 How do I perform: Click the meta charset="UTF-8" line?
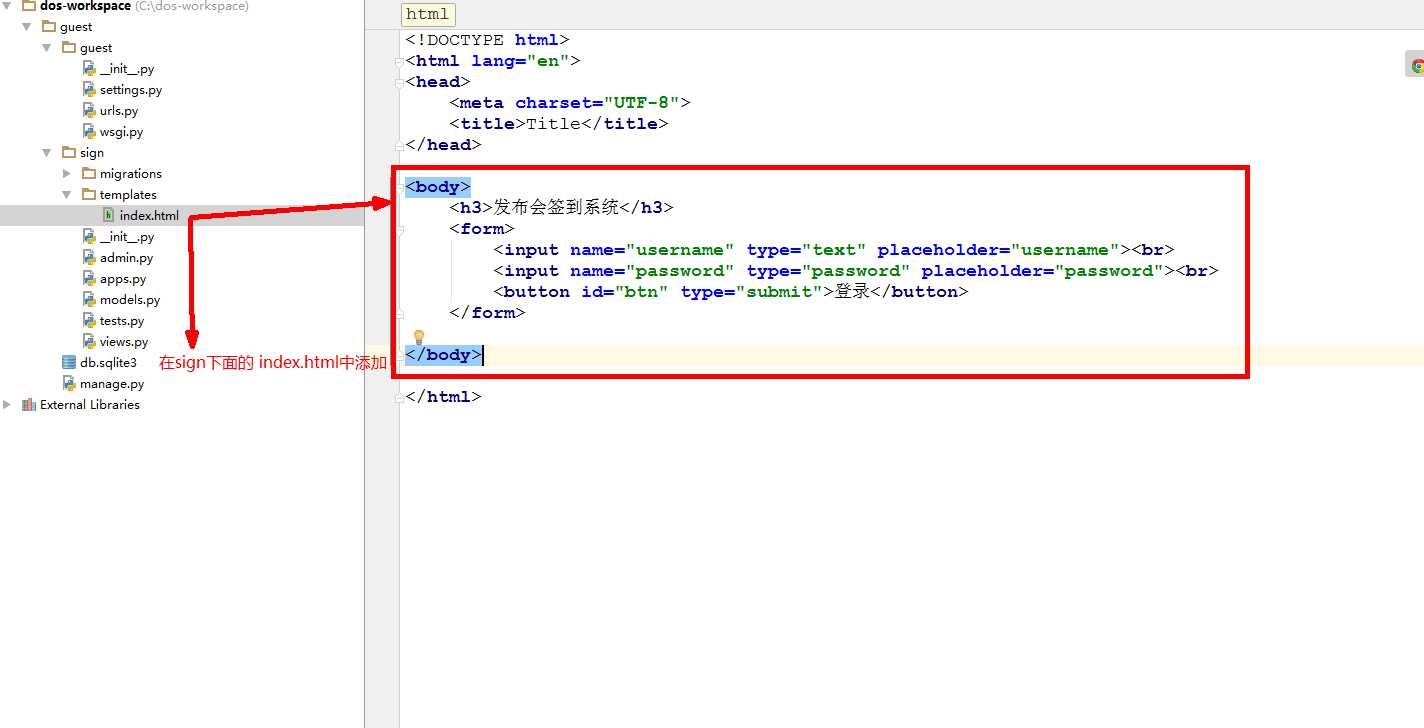(x=570, y=103)
